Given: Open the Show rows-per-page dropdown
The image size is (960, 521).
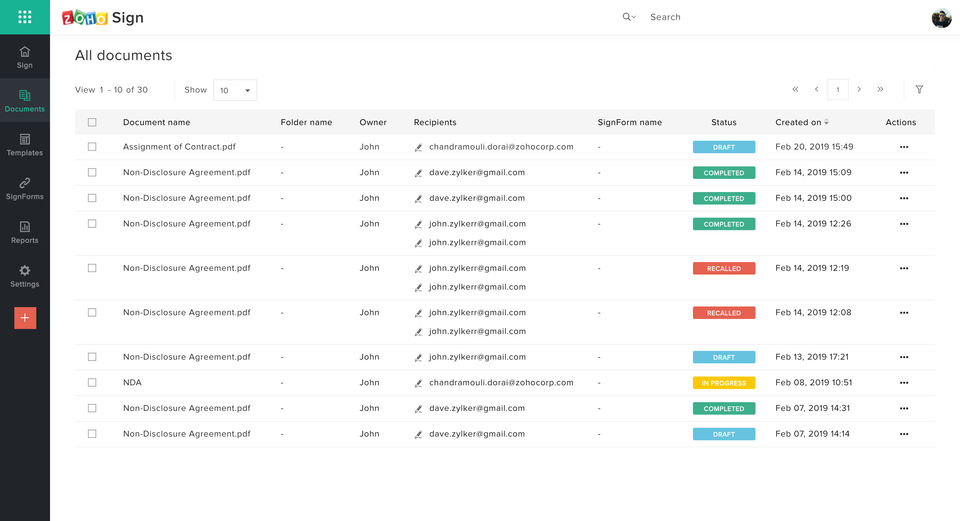Looking at the screenshot, I should click(235, 90).
